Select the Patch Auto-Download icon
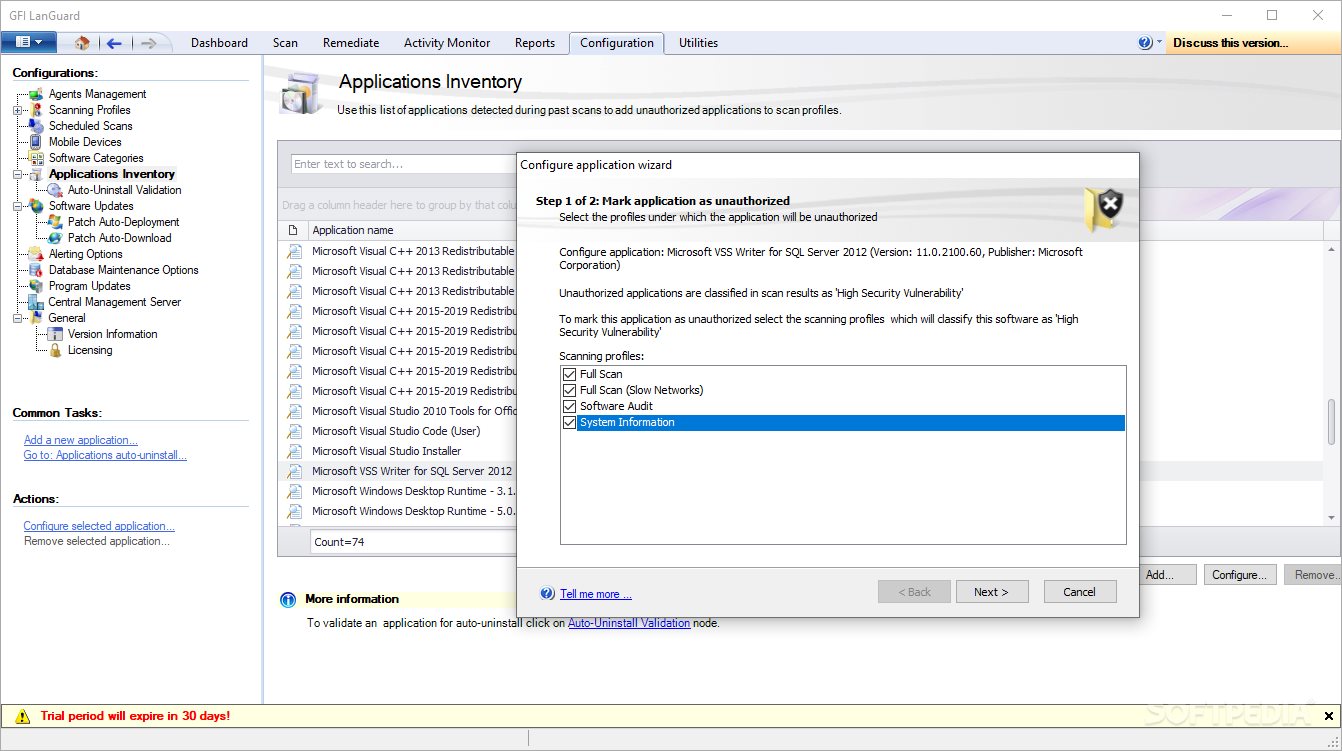 (55, 238)
